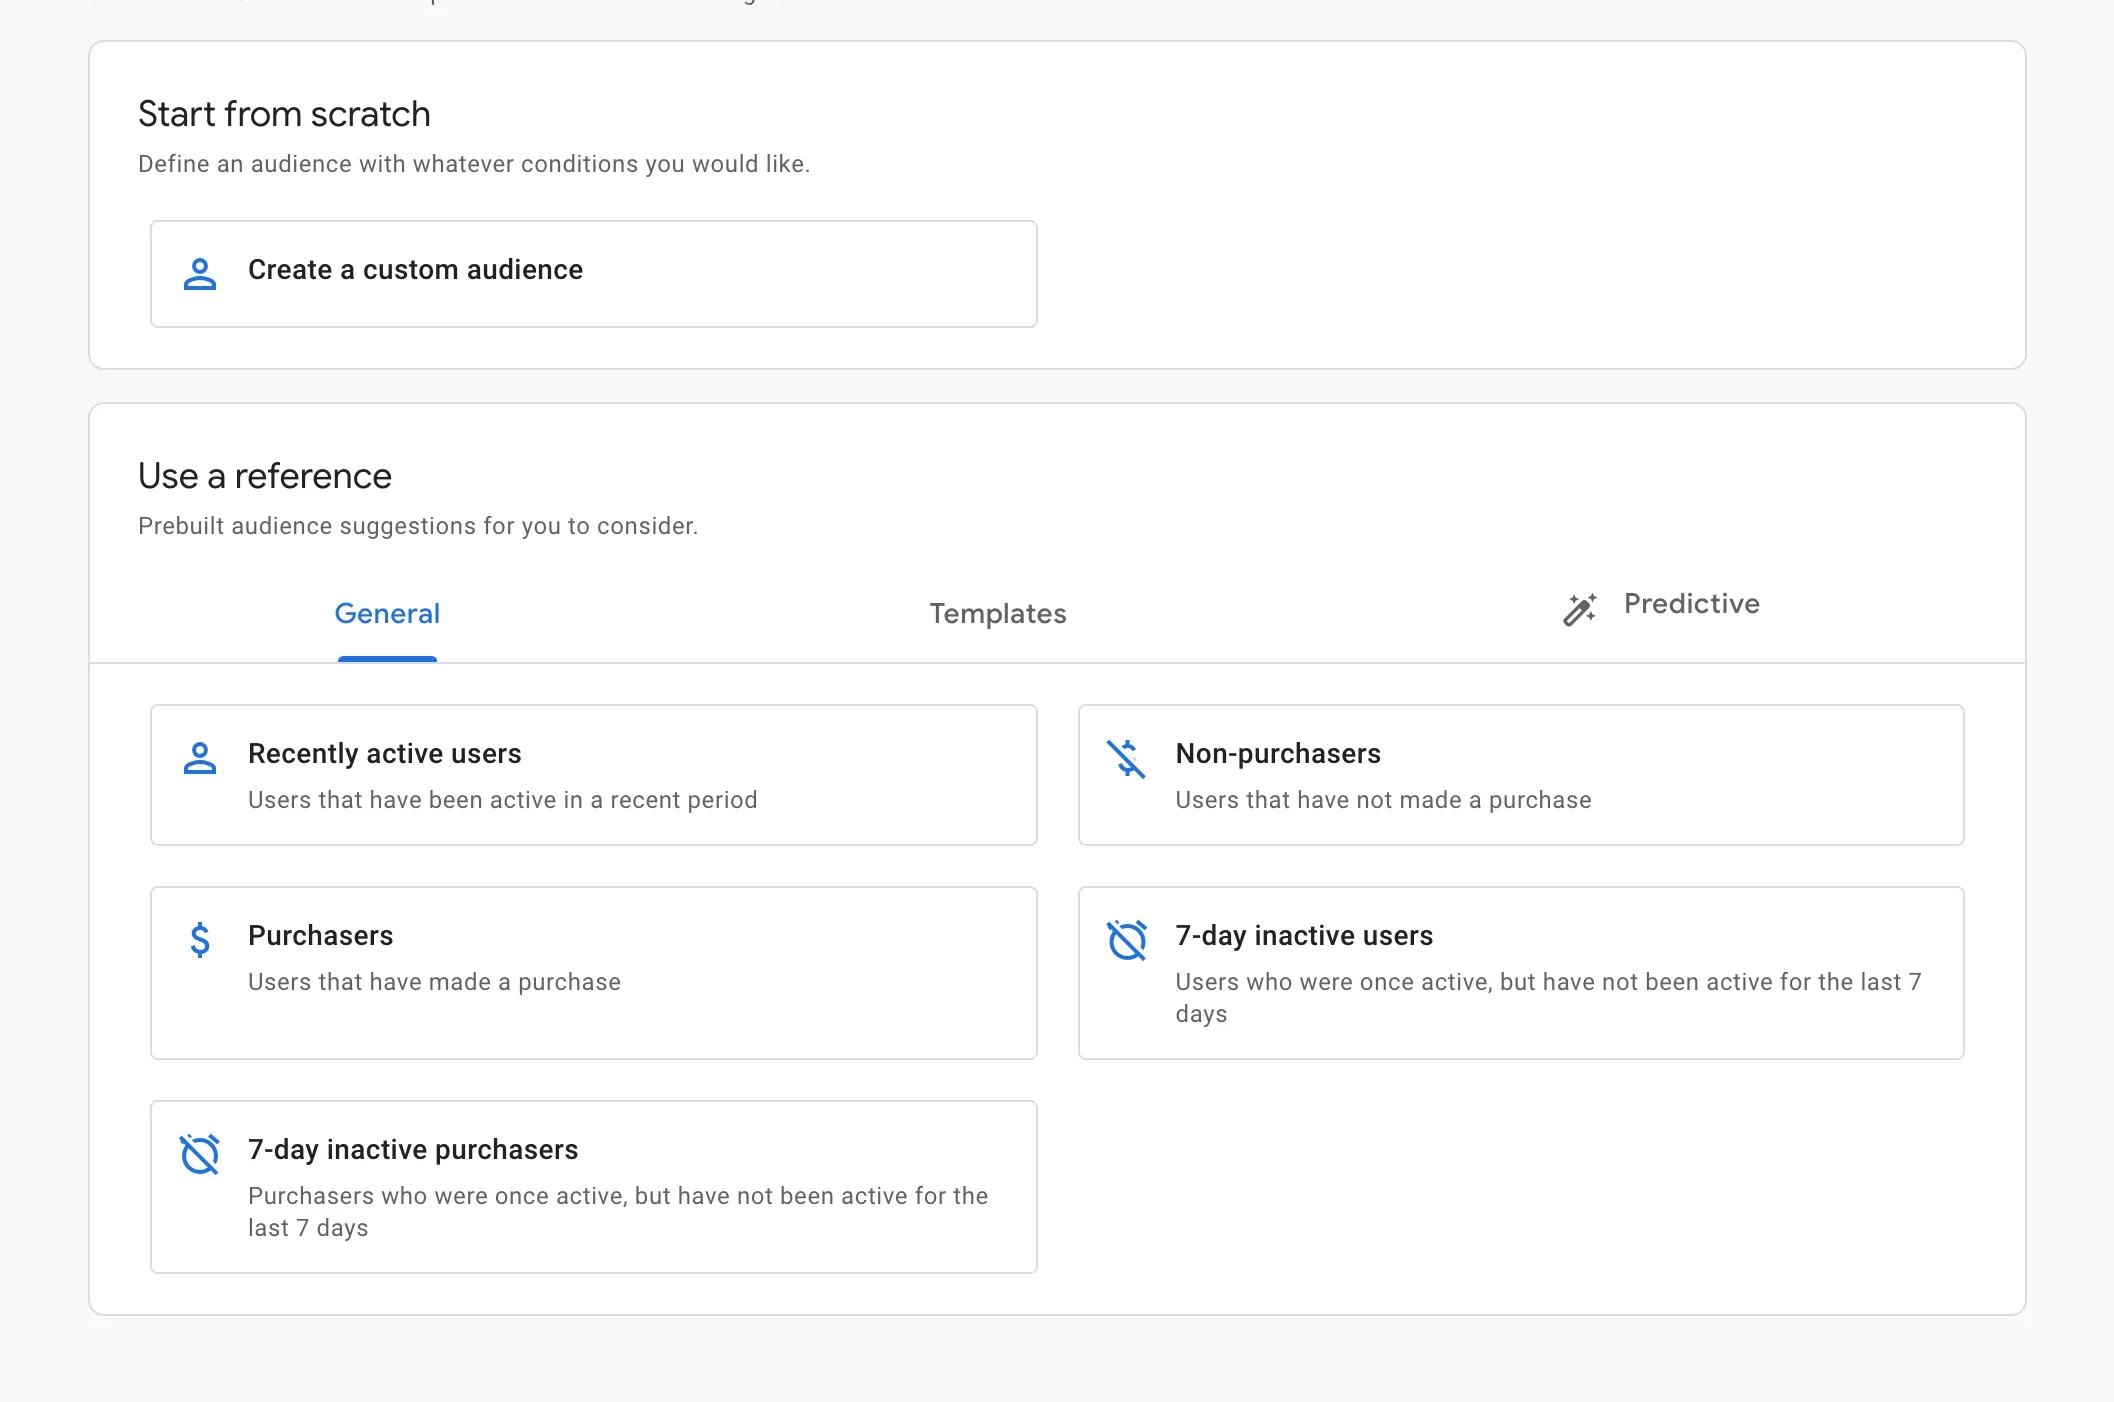The height and width of the screenshot is (1402, 2114).
Task: Select the 7-day inactive purchasers card
Action: [x=594, y=1187]
